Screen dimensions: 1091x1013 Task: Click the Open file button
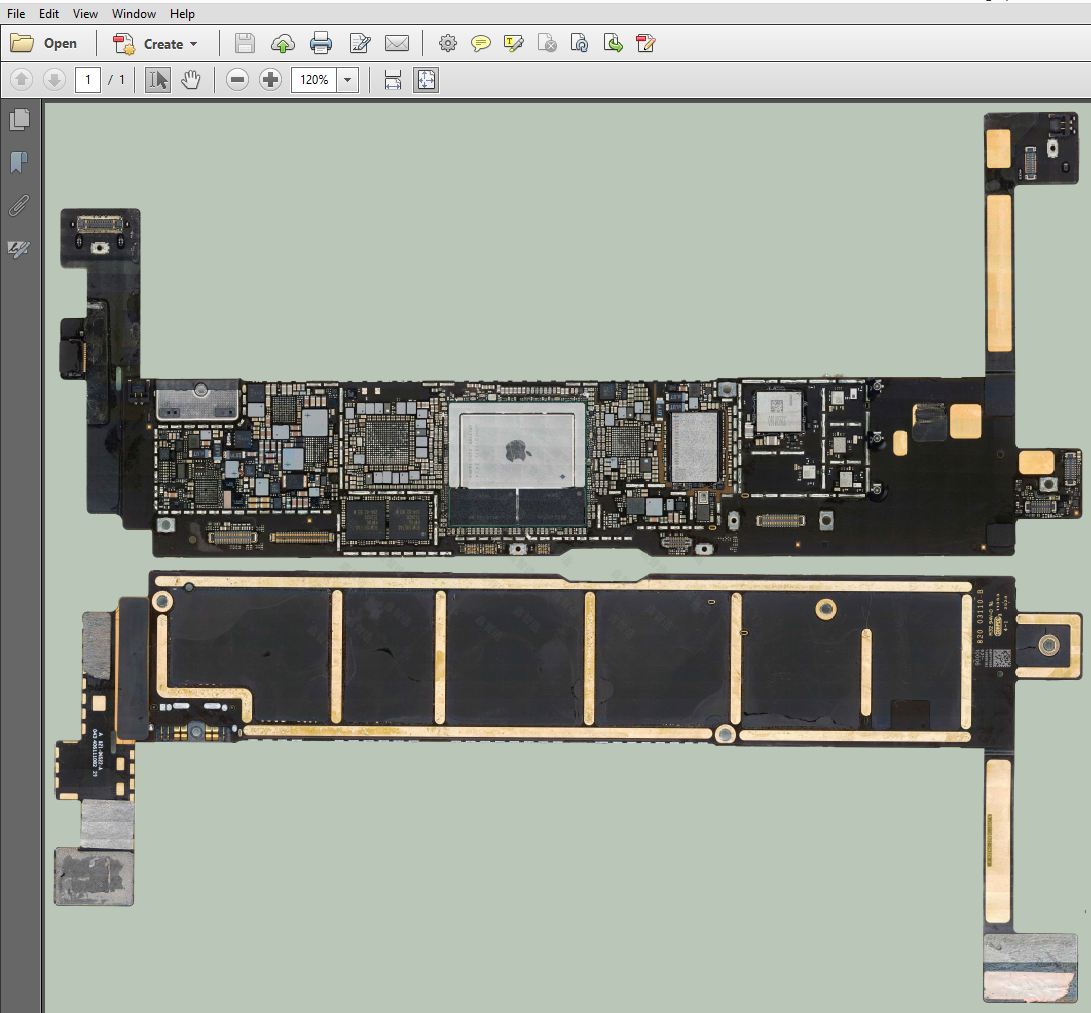pos(45,44)
